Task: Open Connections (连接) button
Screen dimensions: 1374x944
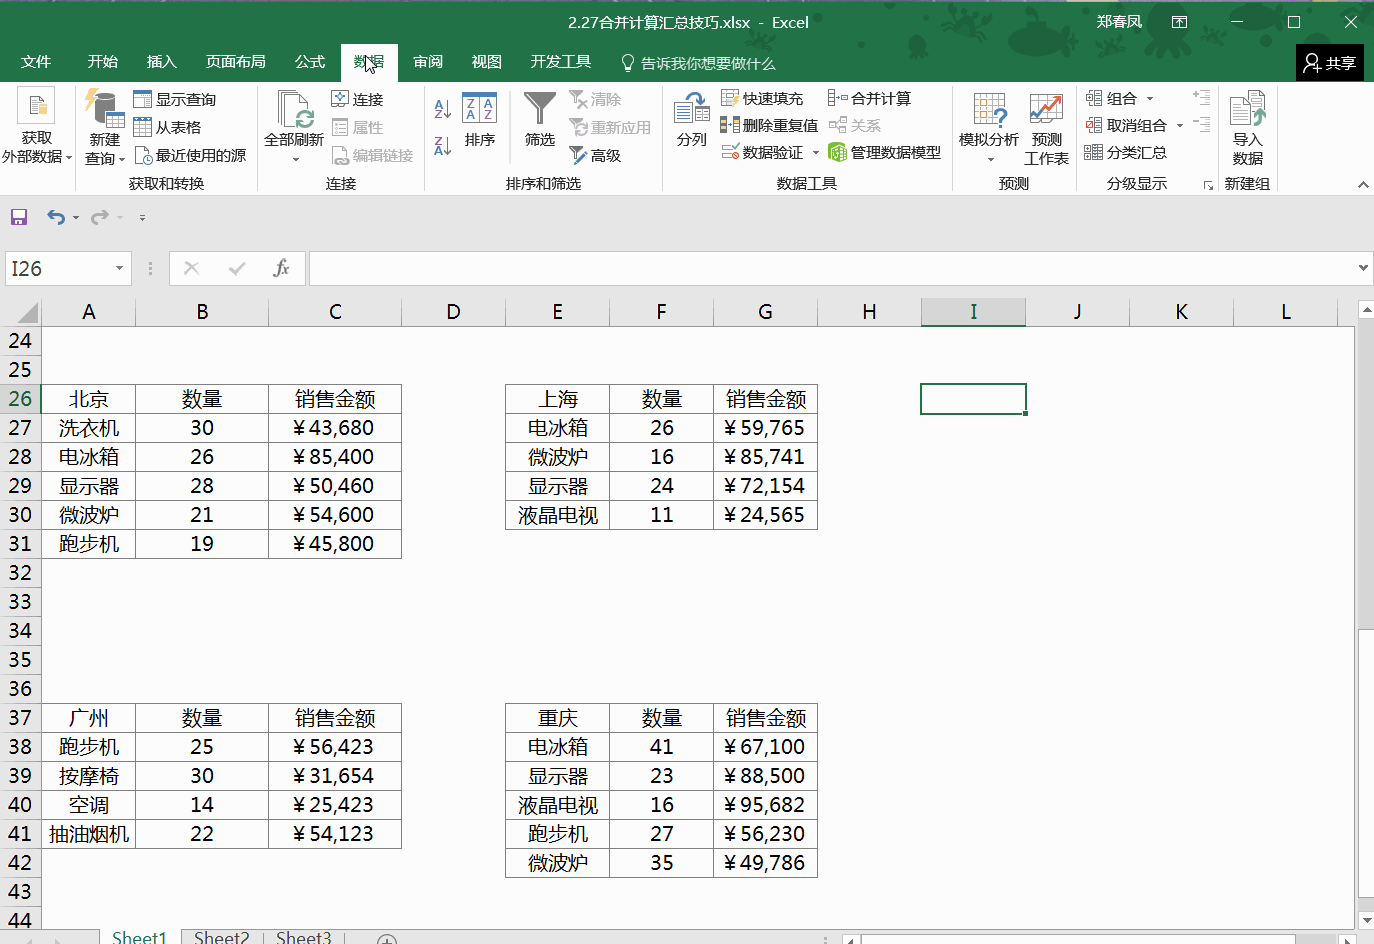Action: (x=357, y=99)
